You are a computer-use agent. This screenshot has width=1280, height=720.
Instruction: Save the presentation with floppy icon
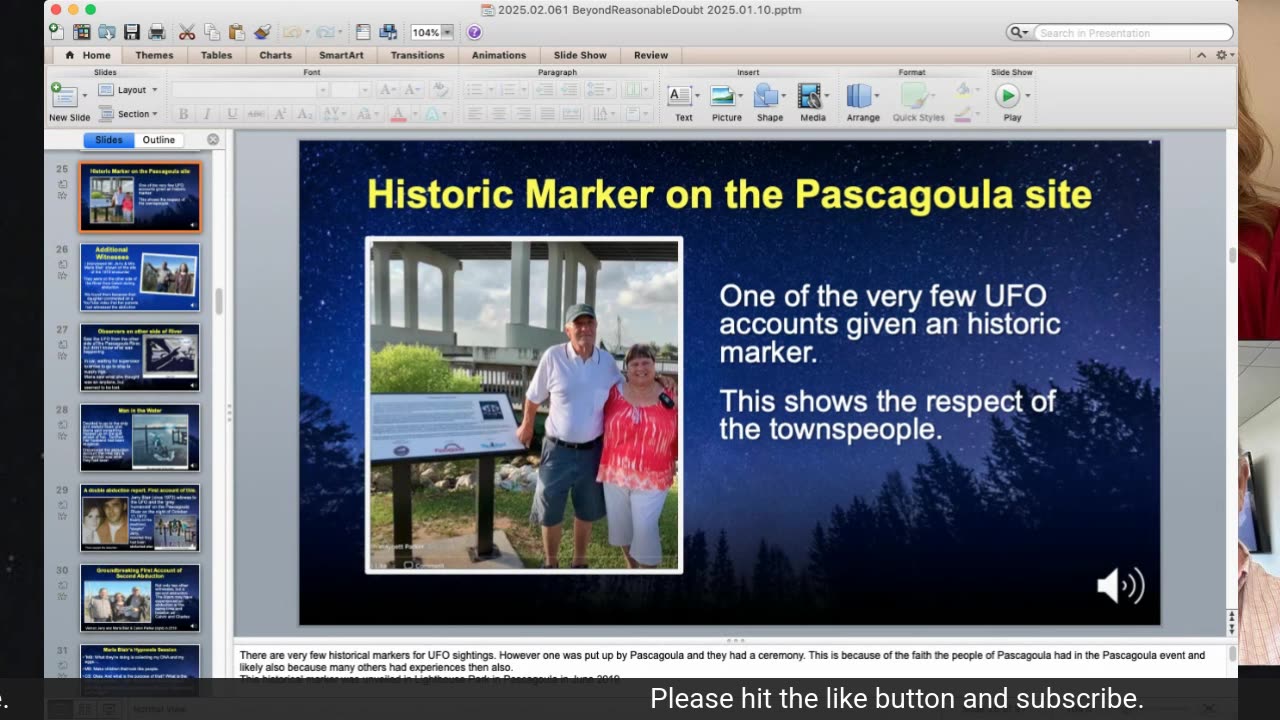click(x=132, y=32)
